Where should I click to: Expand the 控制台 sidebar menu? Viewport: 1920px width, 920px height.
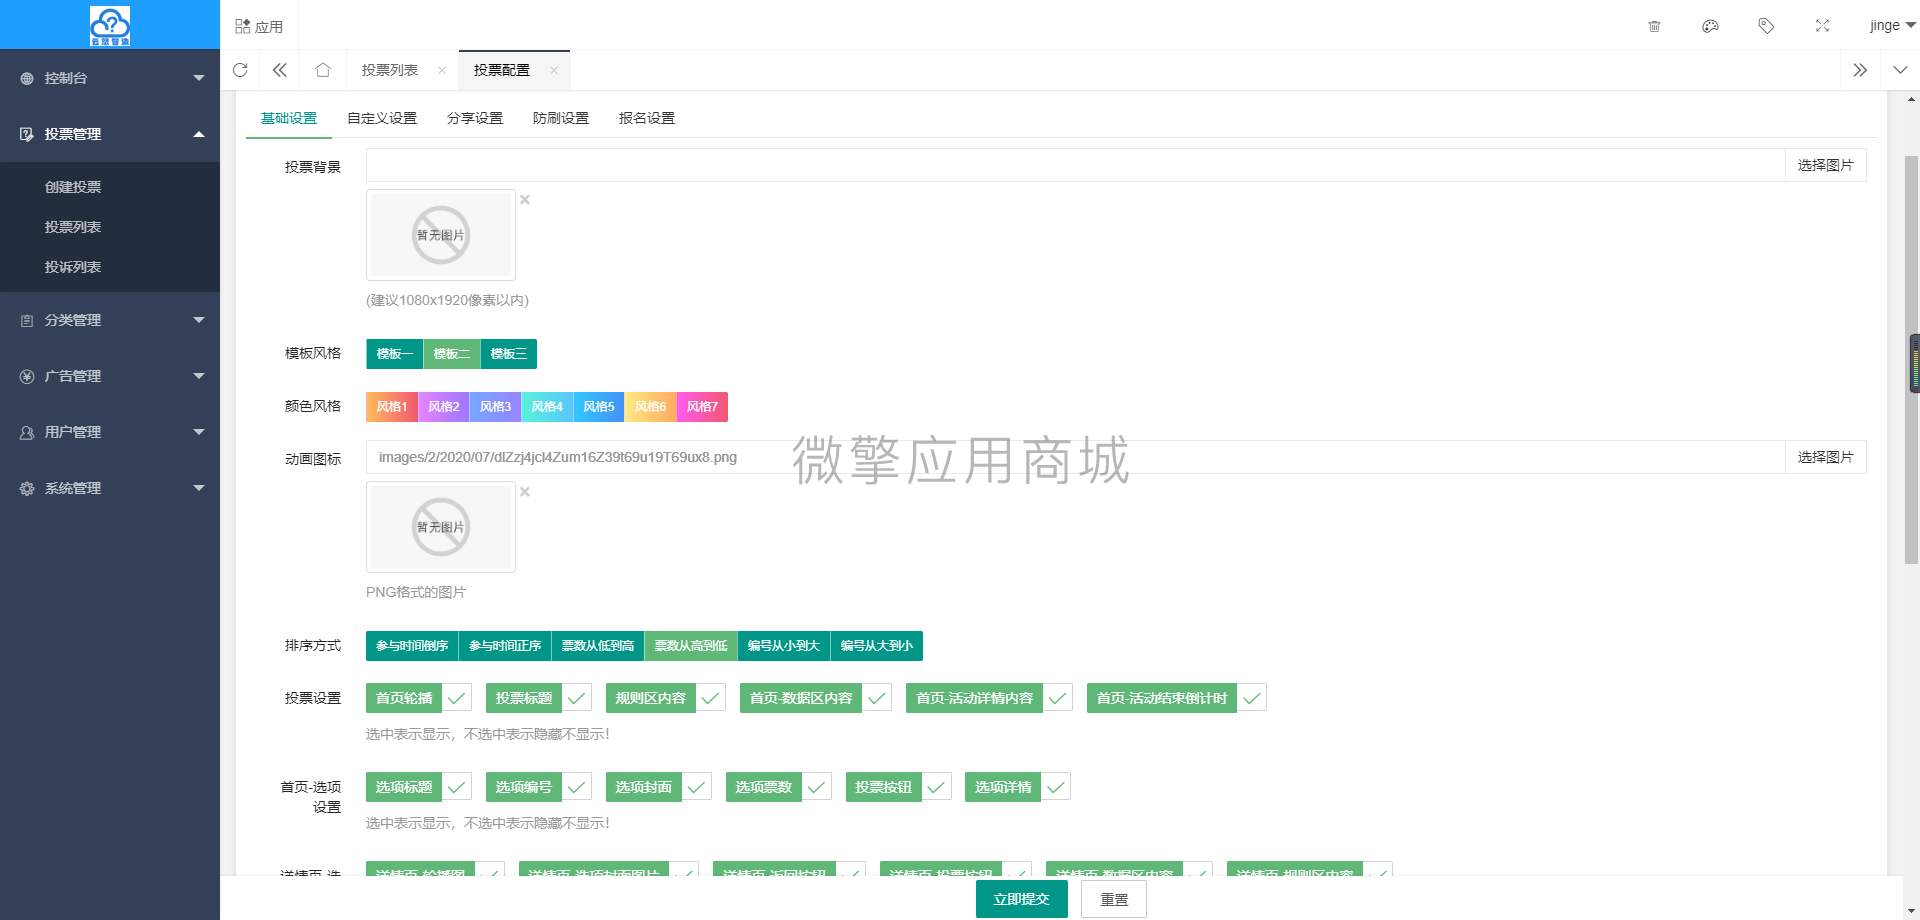click(x=199, y=78)
